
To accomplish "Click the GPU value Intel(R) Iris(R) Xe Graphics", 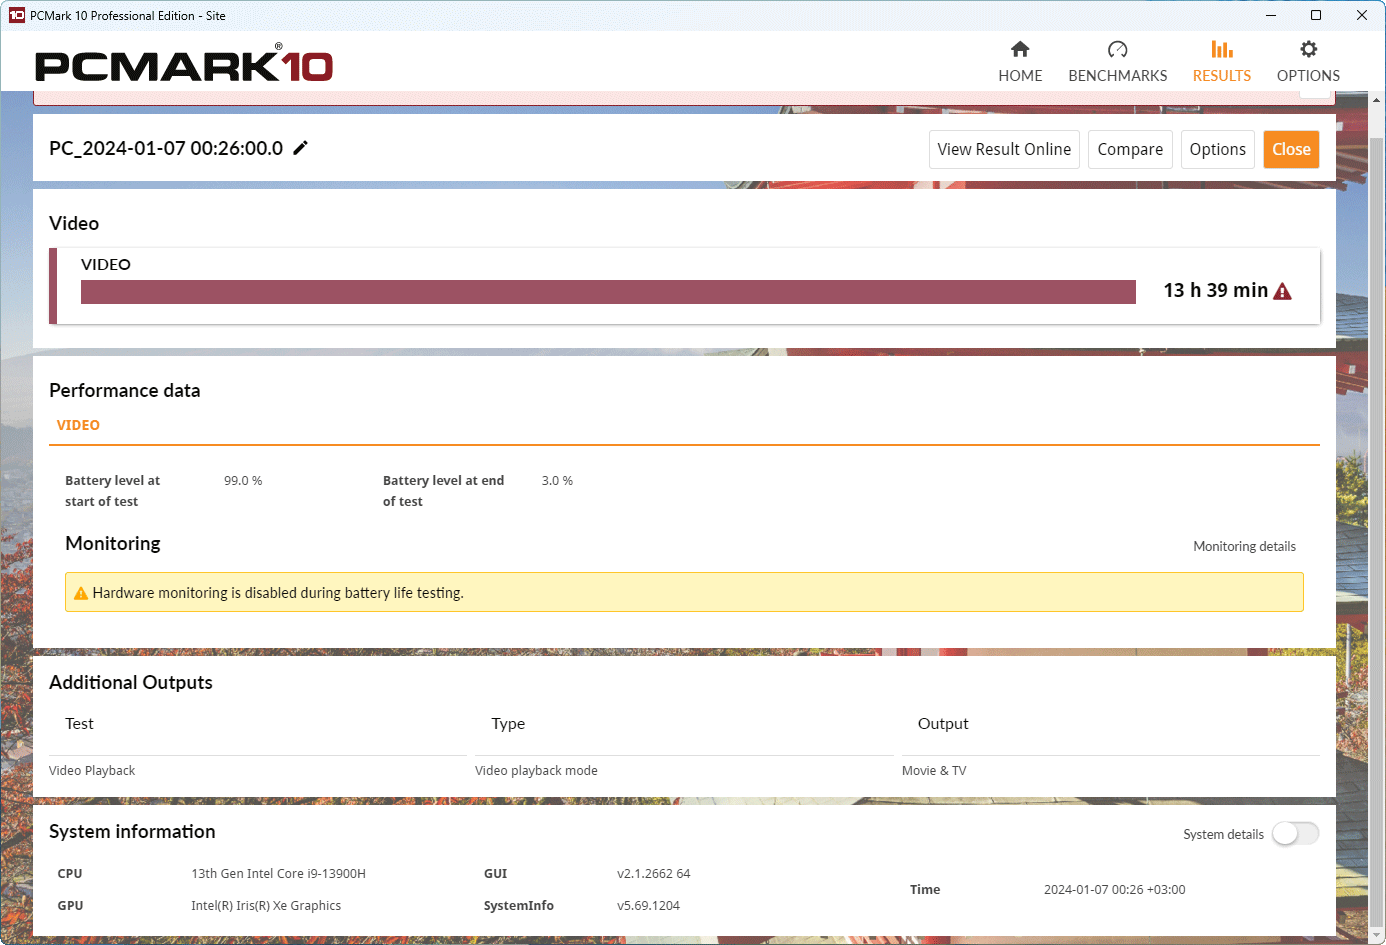I will click(x=266, y=906).
